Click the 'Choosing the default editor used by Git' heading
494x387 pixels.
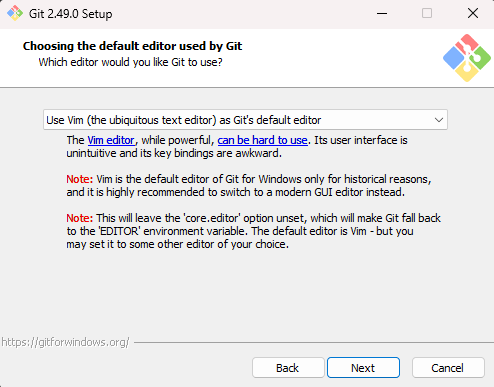pyautogui.click(x=132, y=46)
